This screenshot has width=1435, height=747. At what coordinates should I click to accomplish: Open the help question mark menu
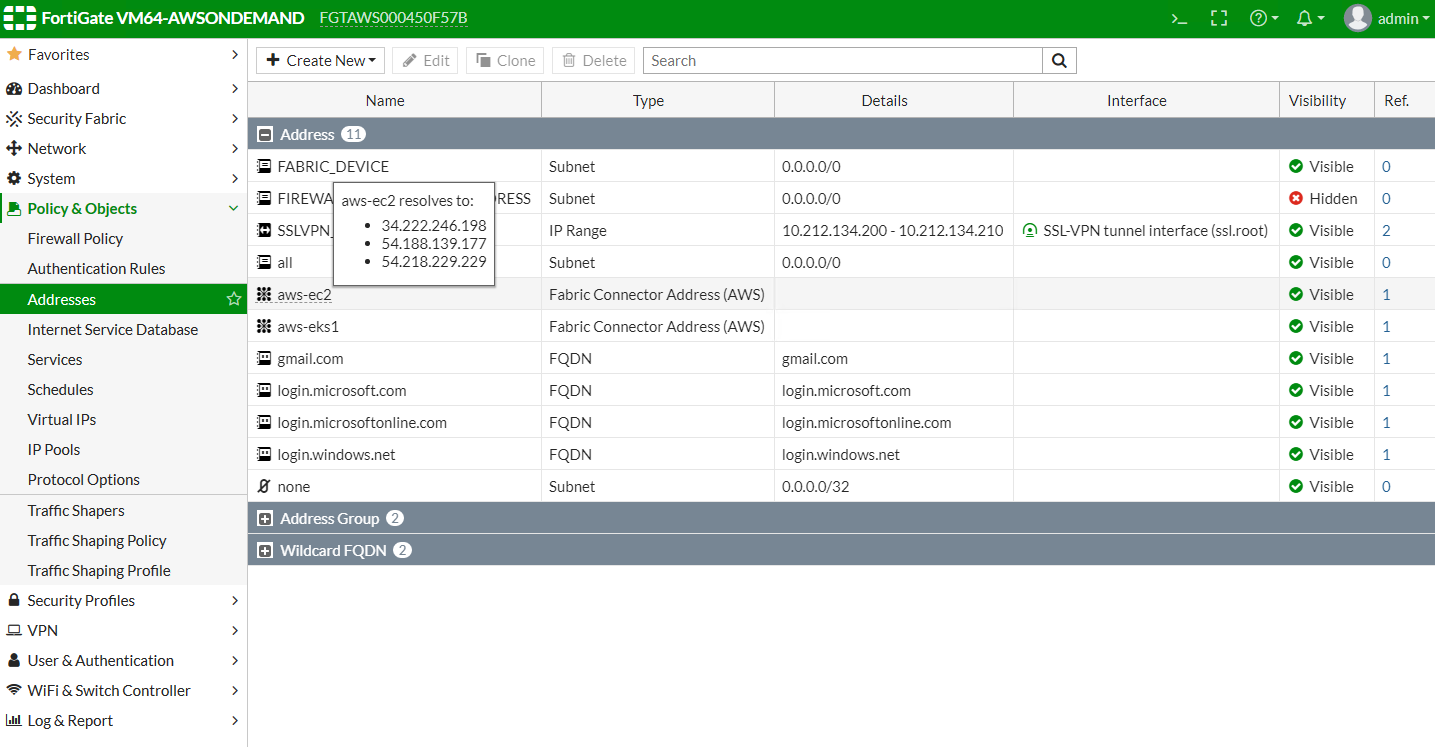pos(1263,18)
